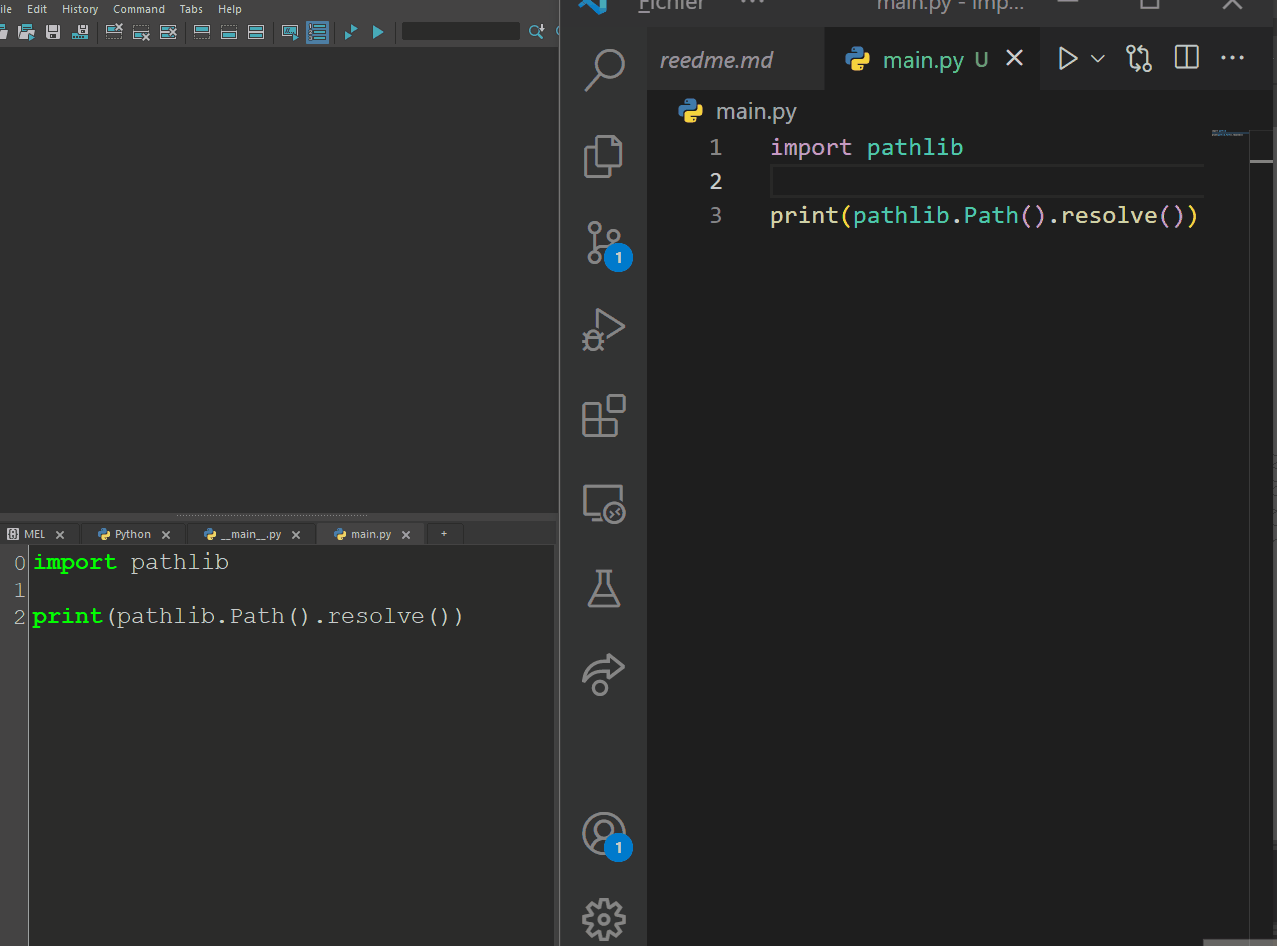Switch to Show Both History and Input panes
This screenshot has width=1277, height=946.
pyautogui.click(x=256, y=32)
